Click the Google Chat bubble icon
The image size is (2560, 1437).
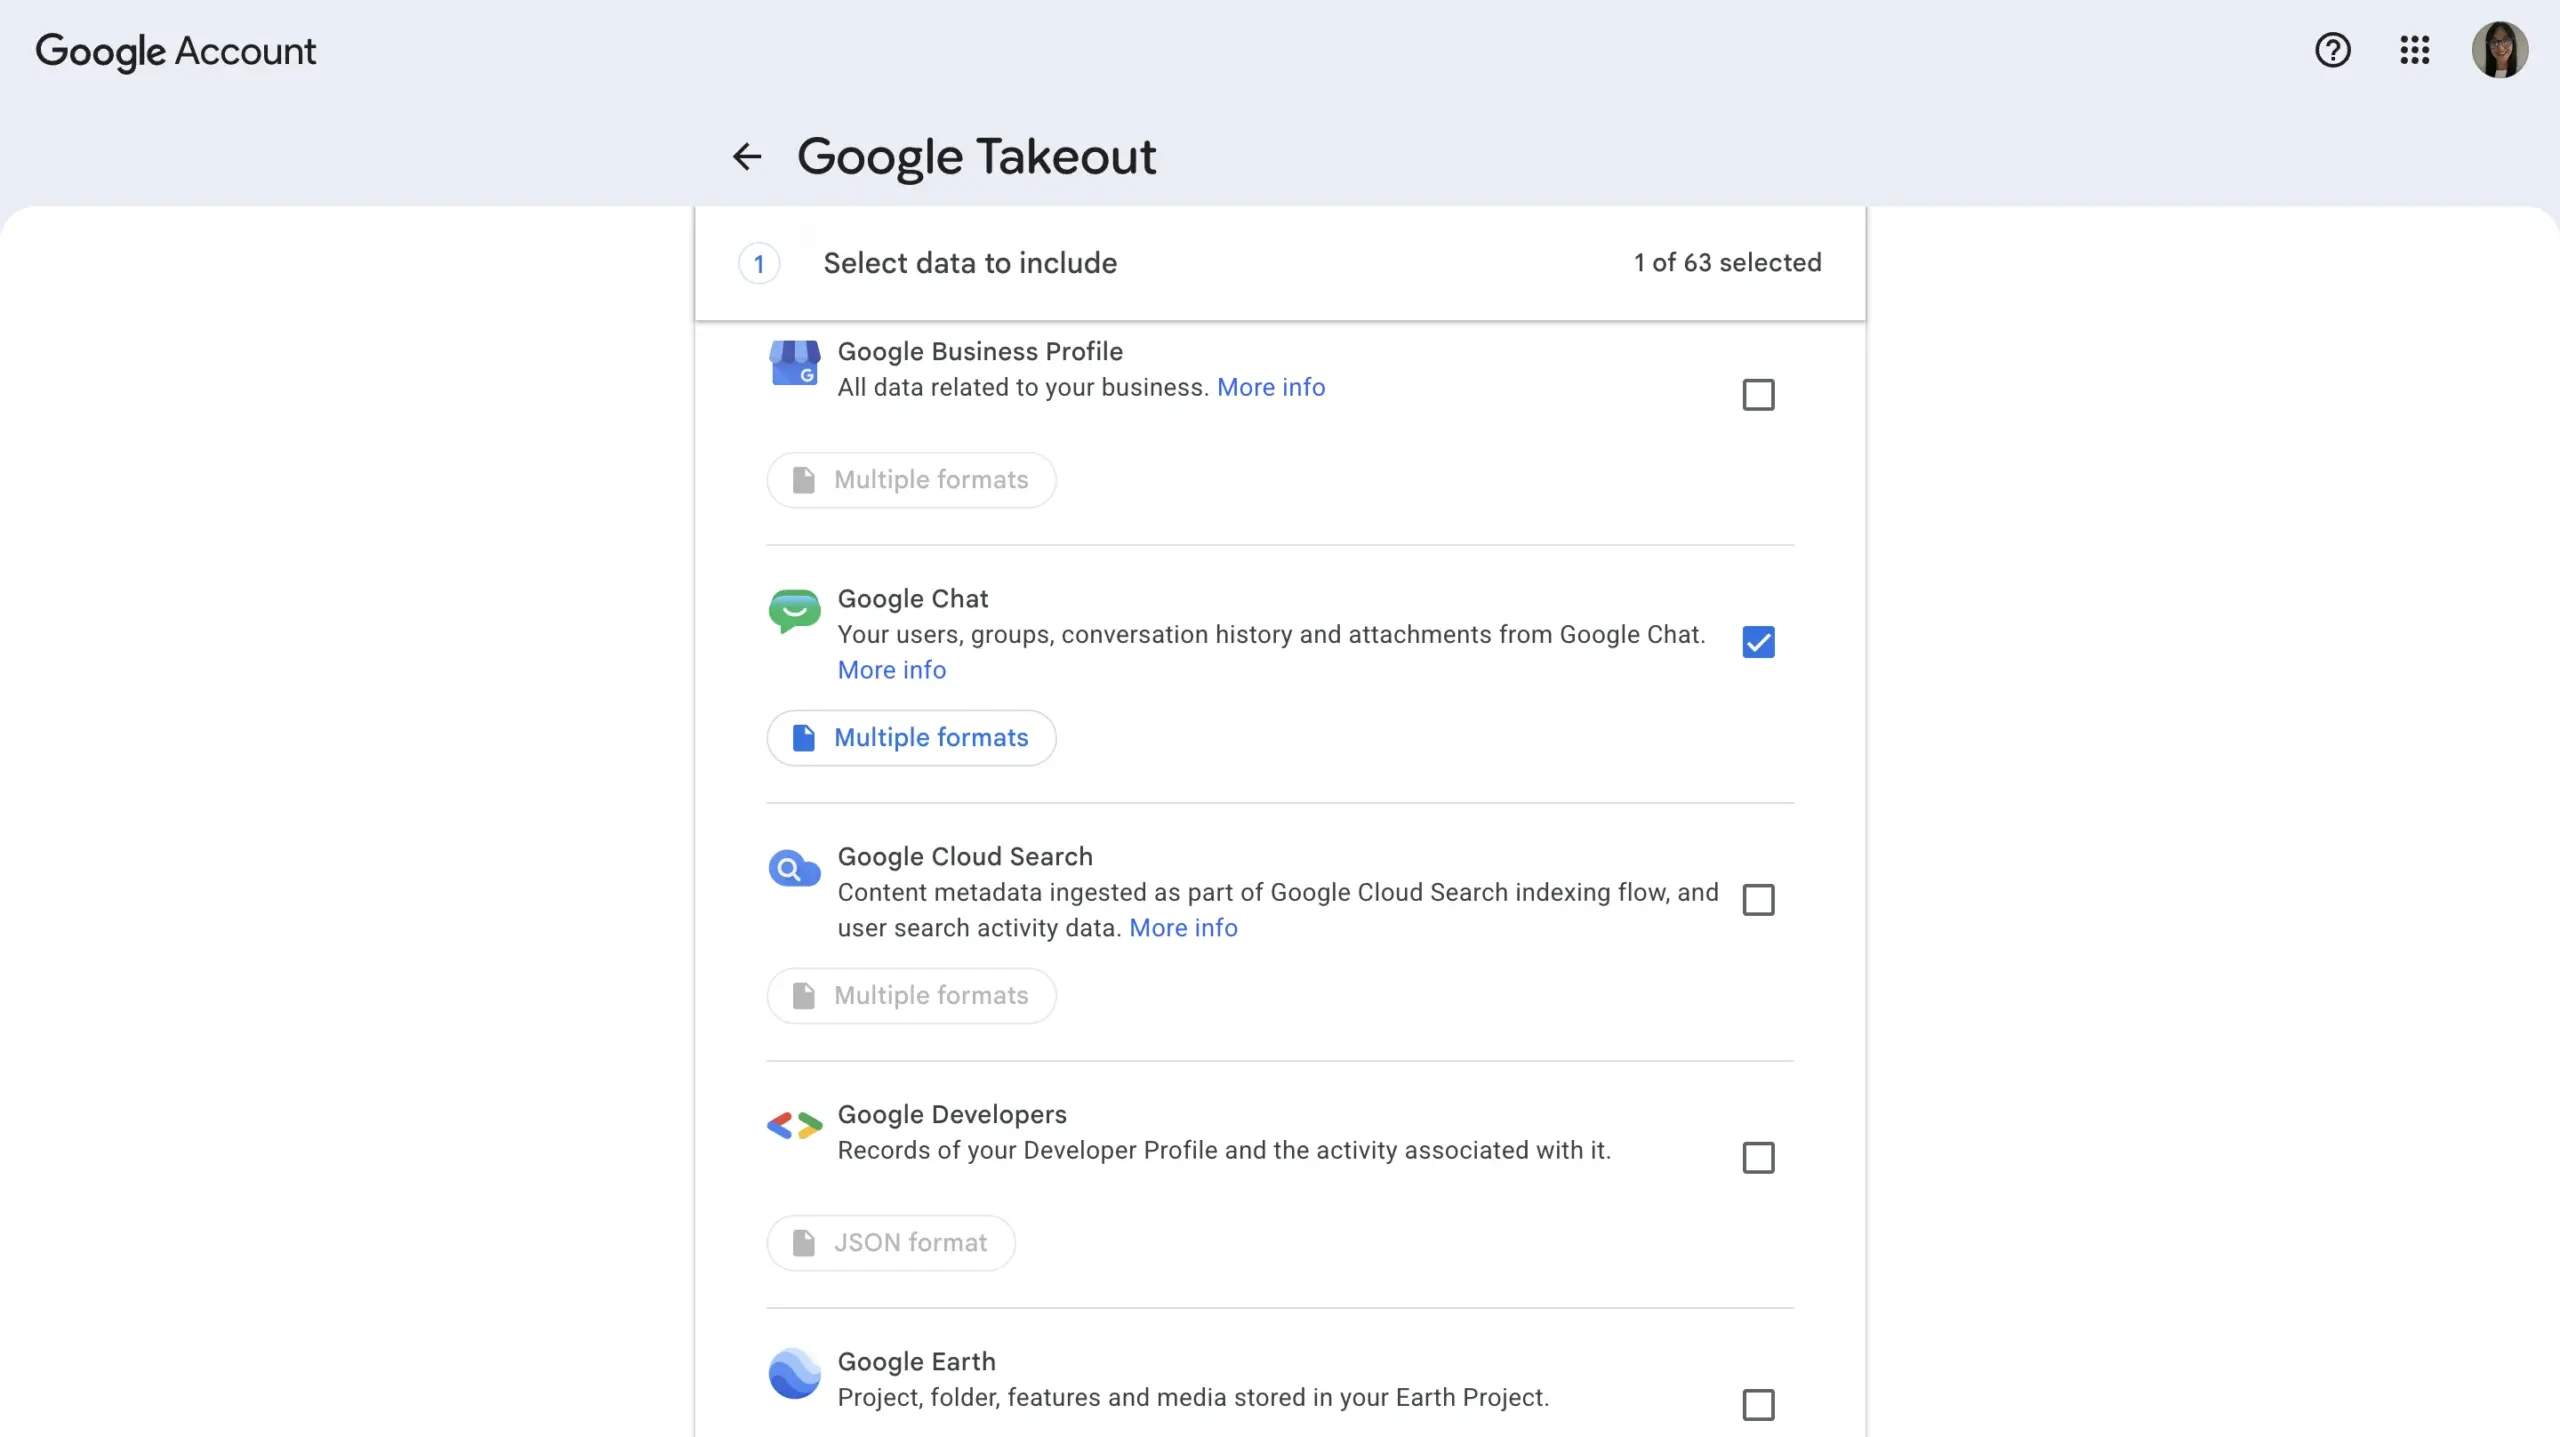point(794,610)
